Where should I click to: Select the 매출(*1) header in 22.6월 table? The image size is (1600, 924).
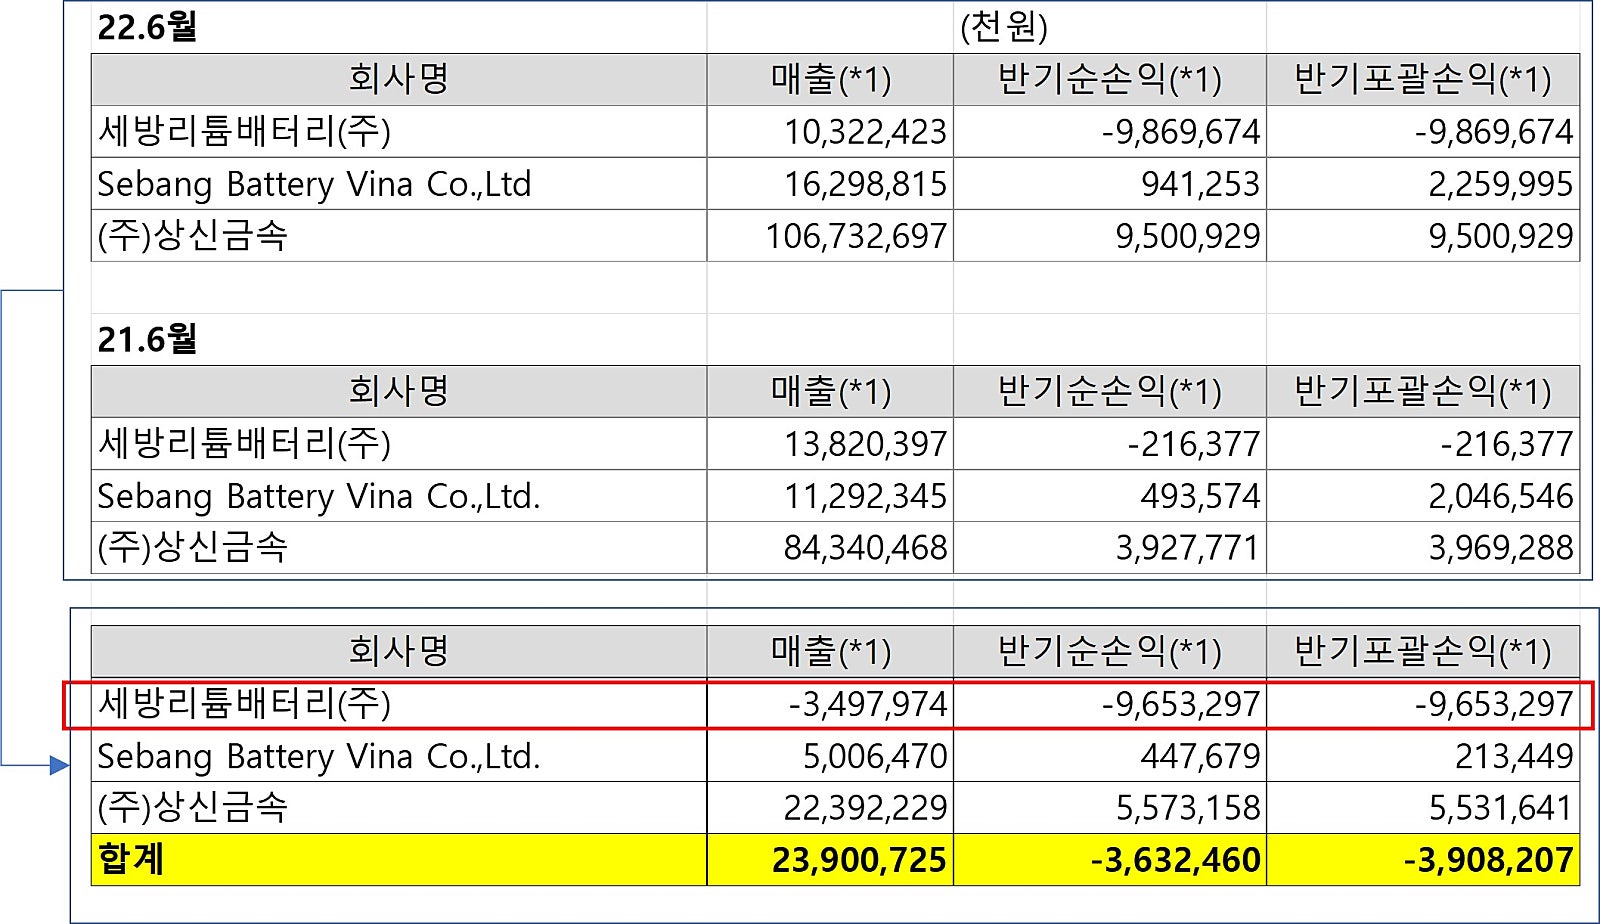pyautogui.click(x=830, y=80)
